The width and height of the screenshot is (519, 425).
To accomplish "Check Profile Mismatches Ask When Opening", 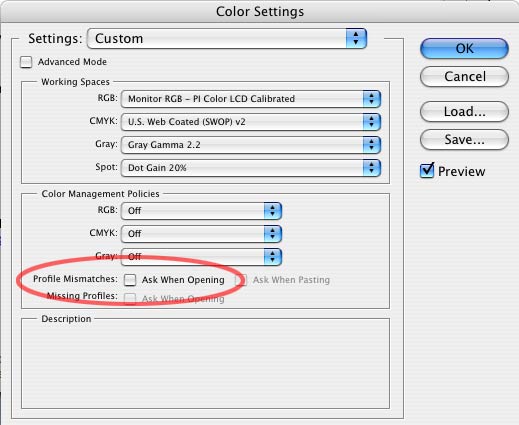I will coord(130,280).
